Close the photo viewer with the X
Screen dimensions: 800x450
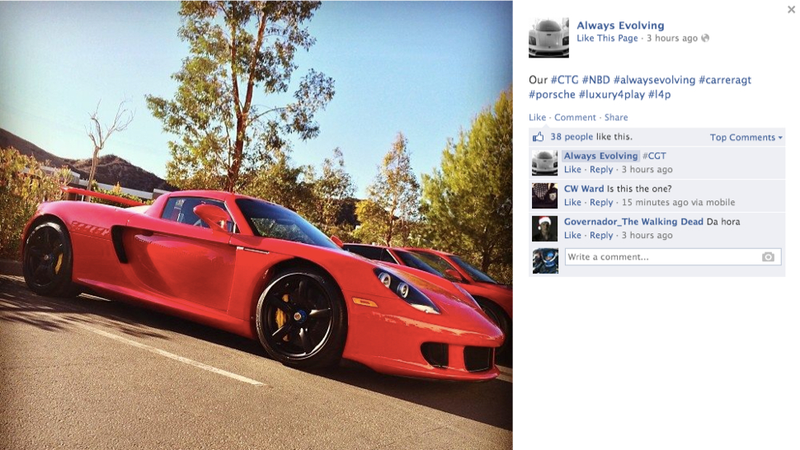point(791,9)
